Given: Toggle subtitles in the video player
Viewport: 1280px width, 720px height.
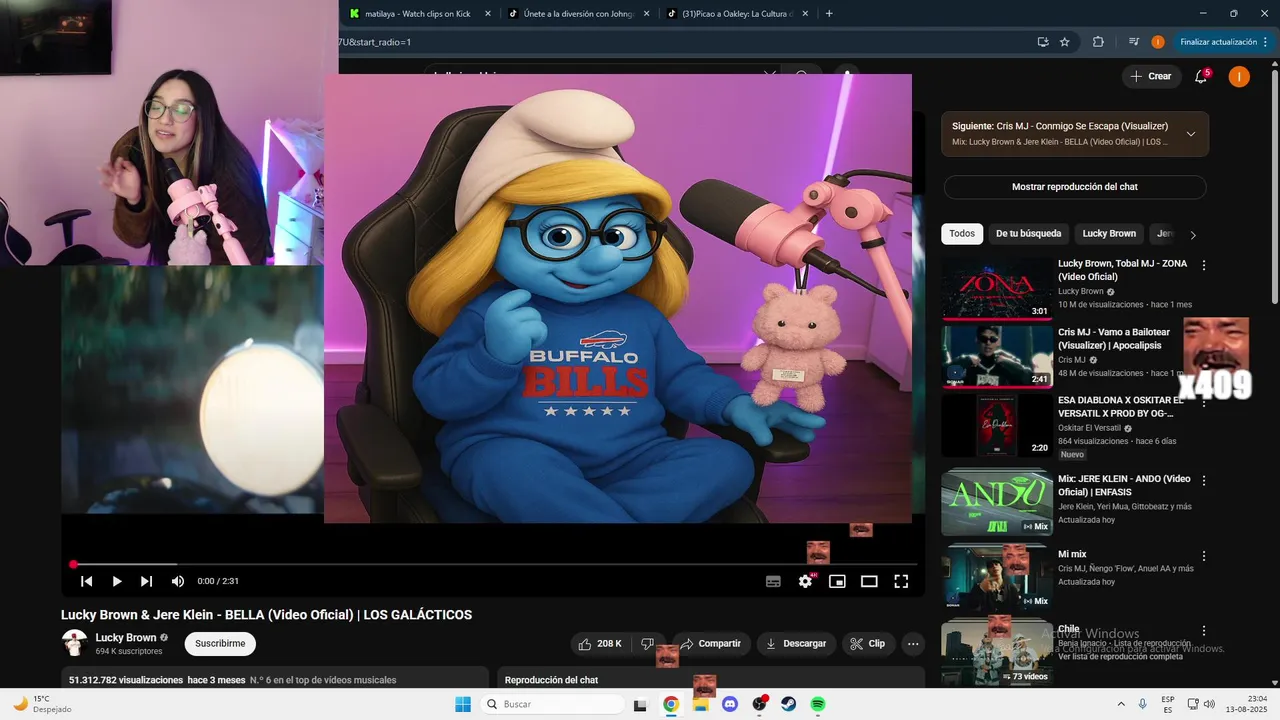Looking at the screenshot, I should tap(773, 581).
